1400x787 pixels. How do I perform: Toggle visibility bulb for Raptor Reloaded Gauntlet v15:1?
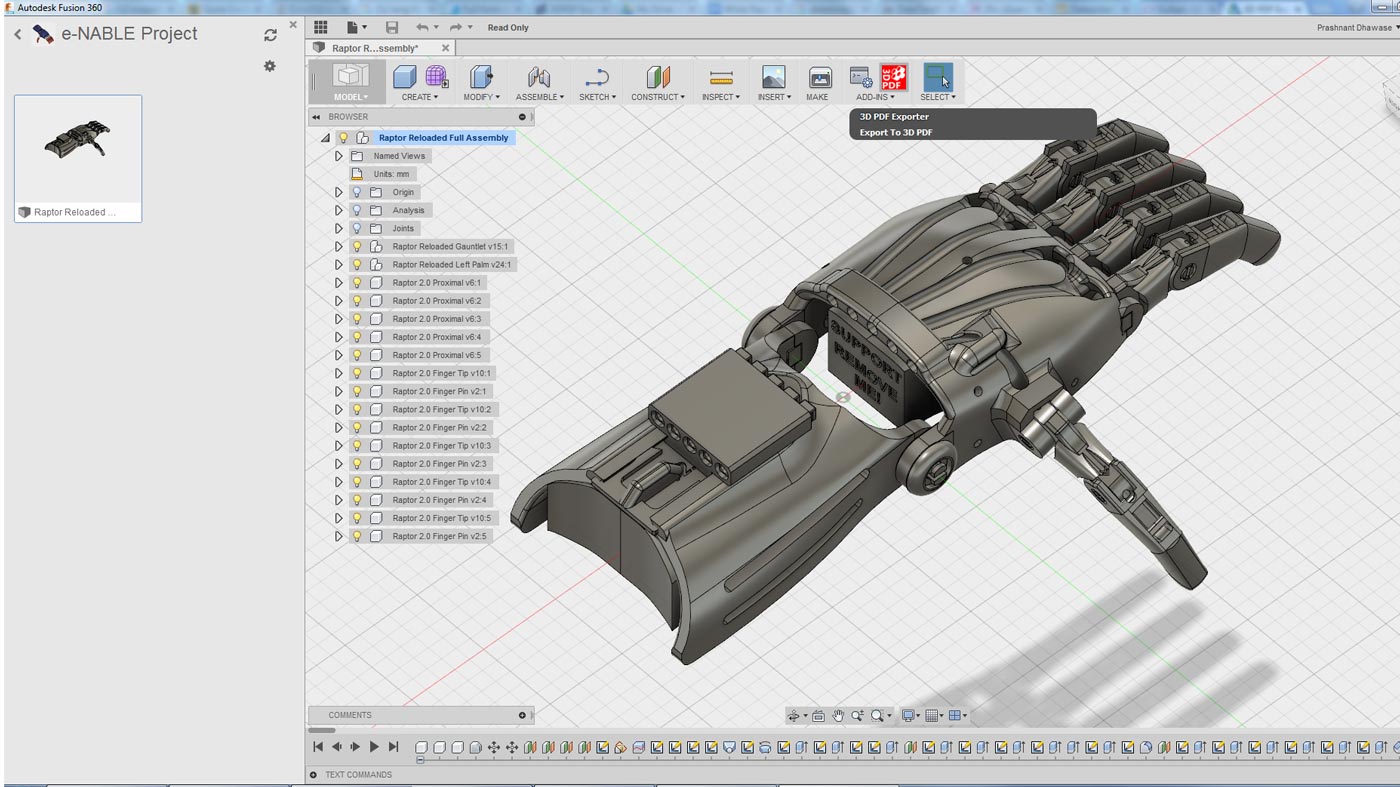click(357, 247)
